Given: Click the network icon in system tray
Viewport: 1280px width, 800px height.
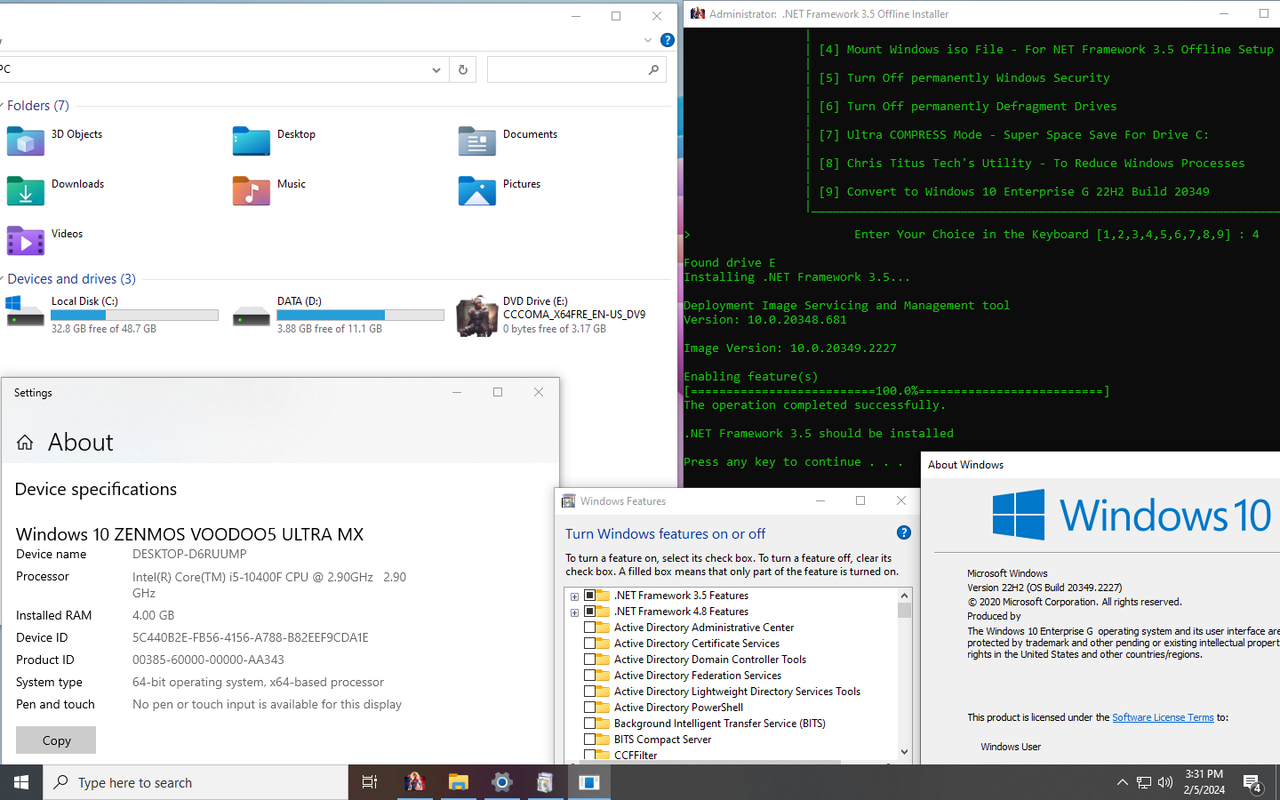Looking at the screenshot, I should (1143, 782).
